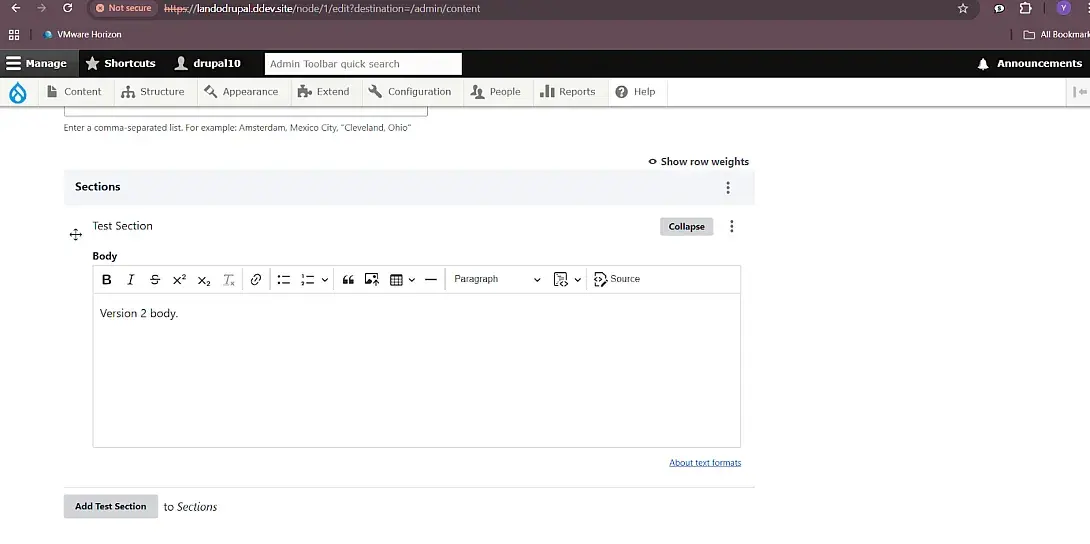Open the Reports admin menu

(568, 92)
